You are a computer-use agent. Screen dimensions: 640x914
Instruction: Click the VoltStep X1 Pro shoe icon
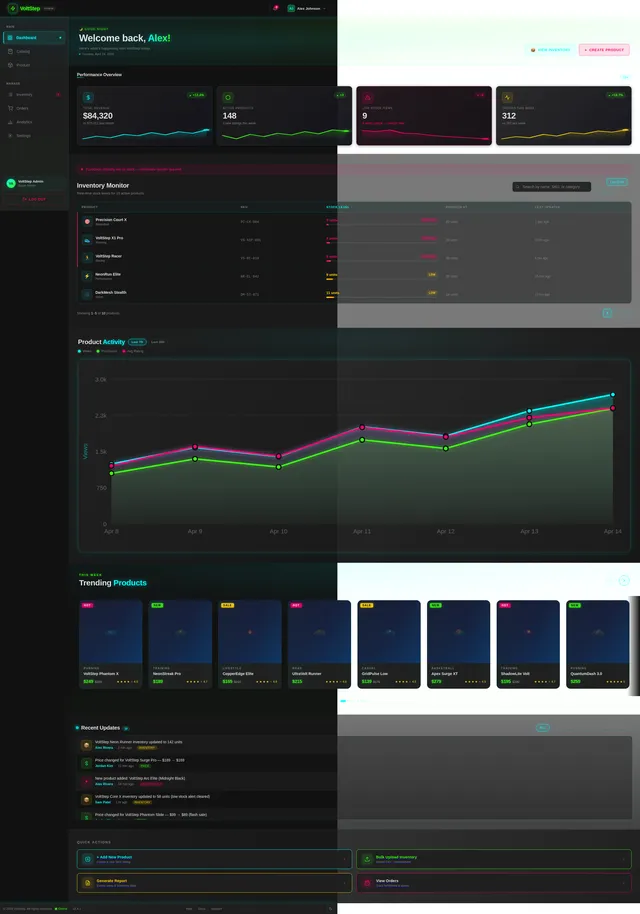[87, 240]
